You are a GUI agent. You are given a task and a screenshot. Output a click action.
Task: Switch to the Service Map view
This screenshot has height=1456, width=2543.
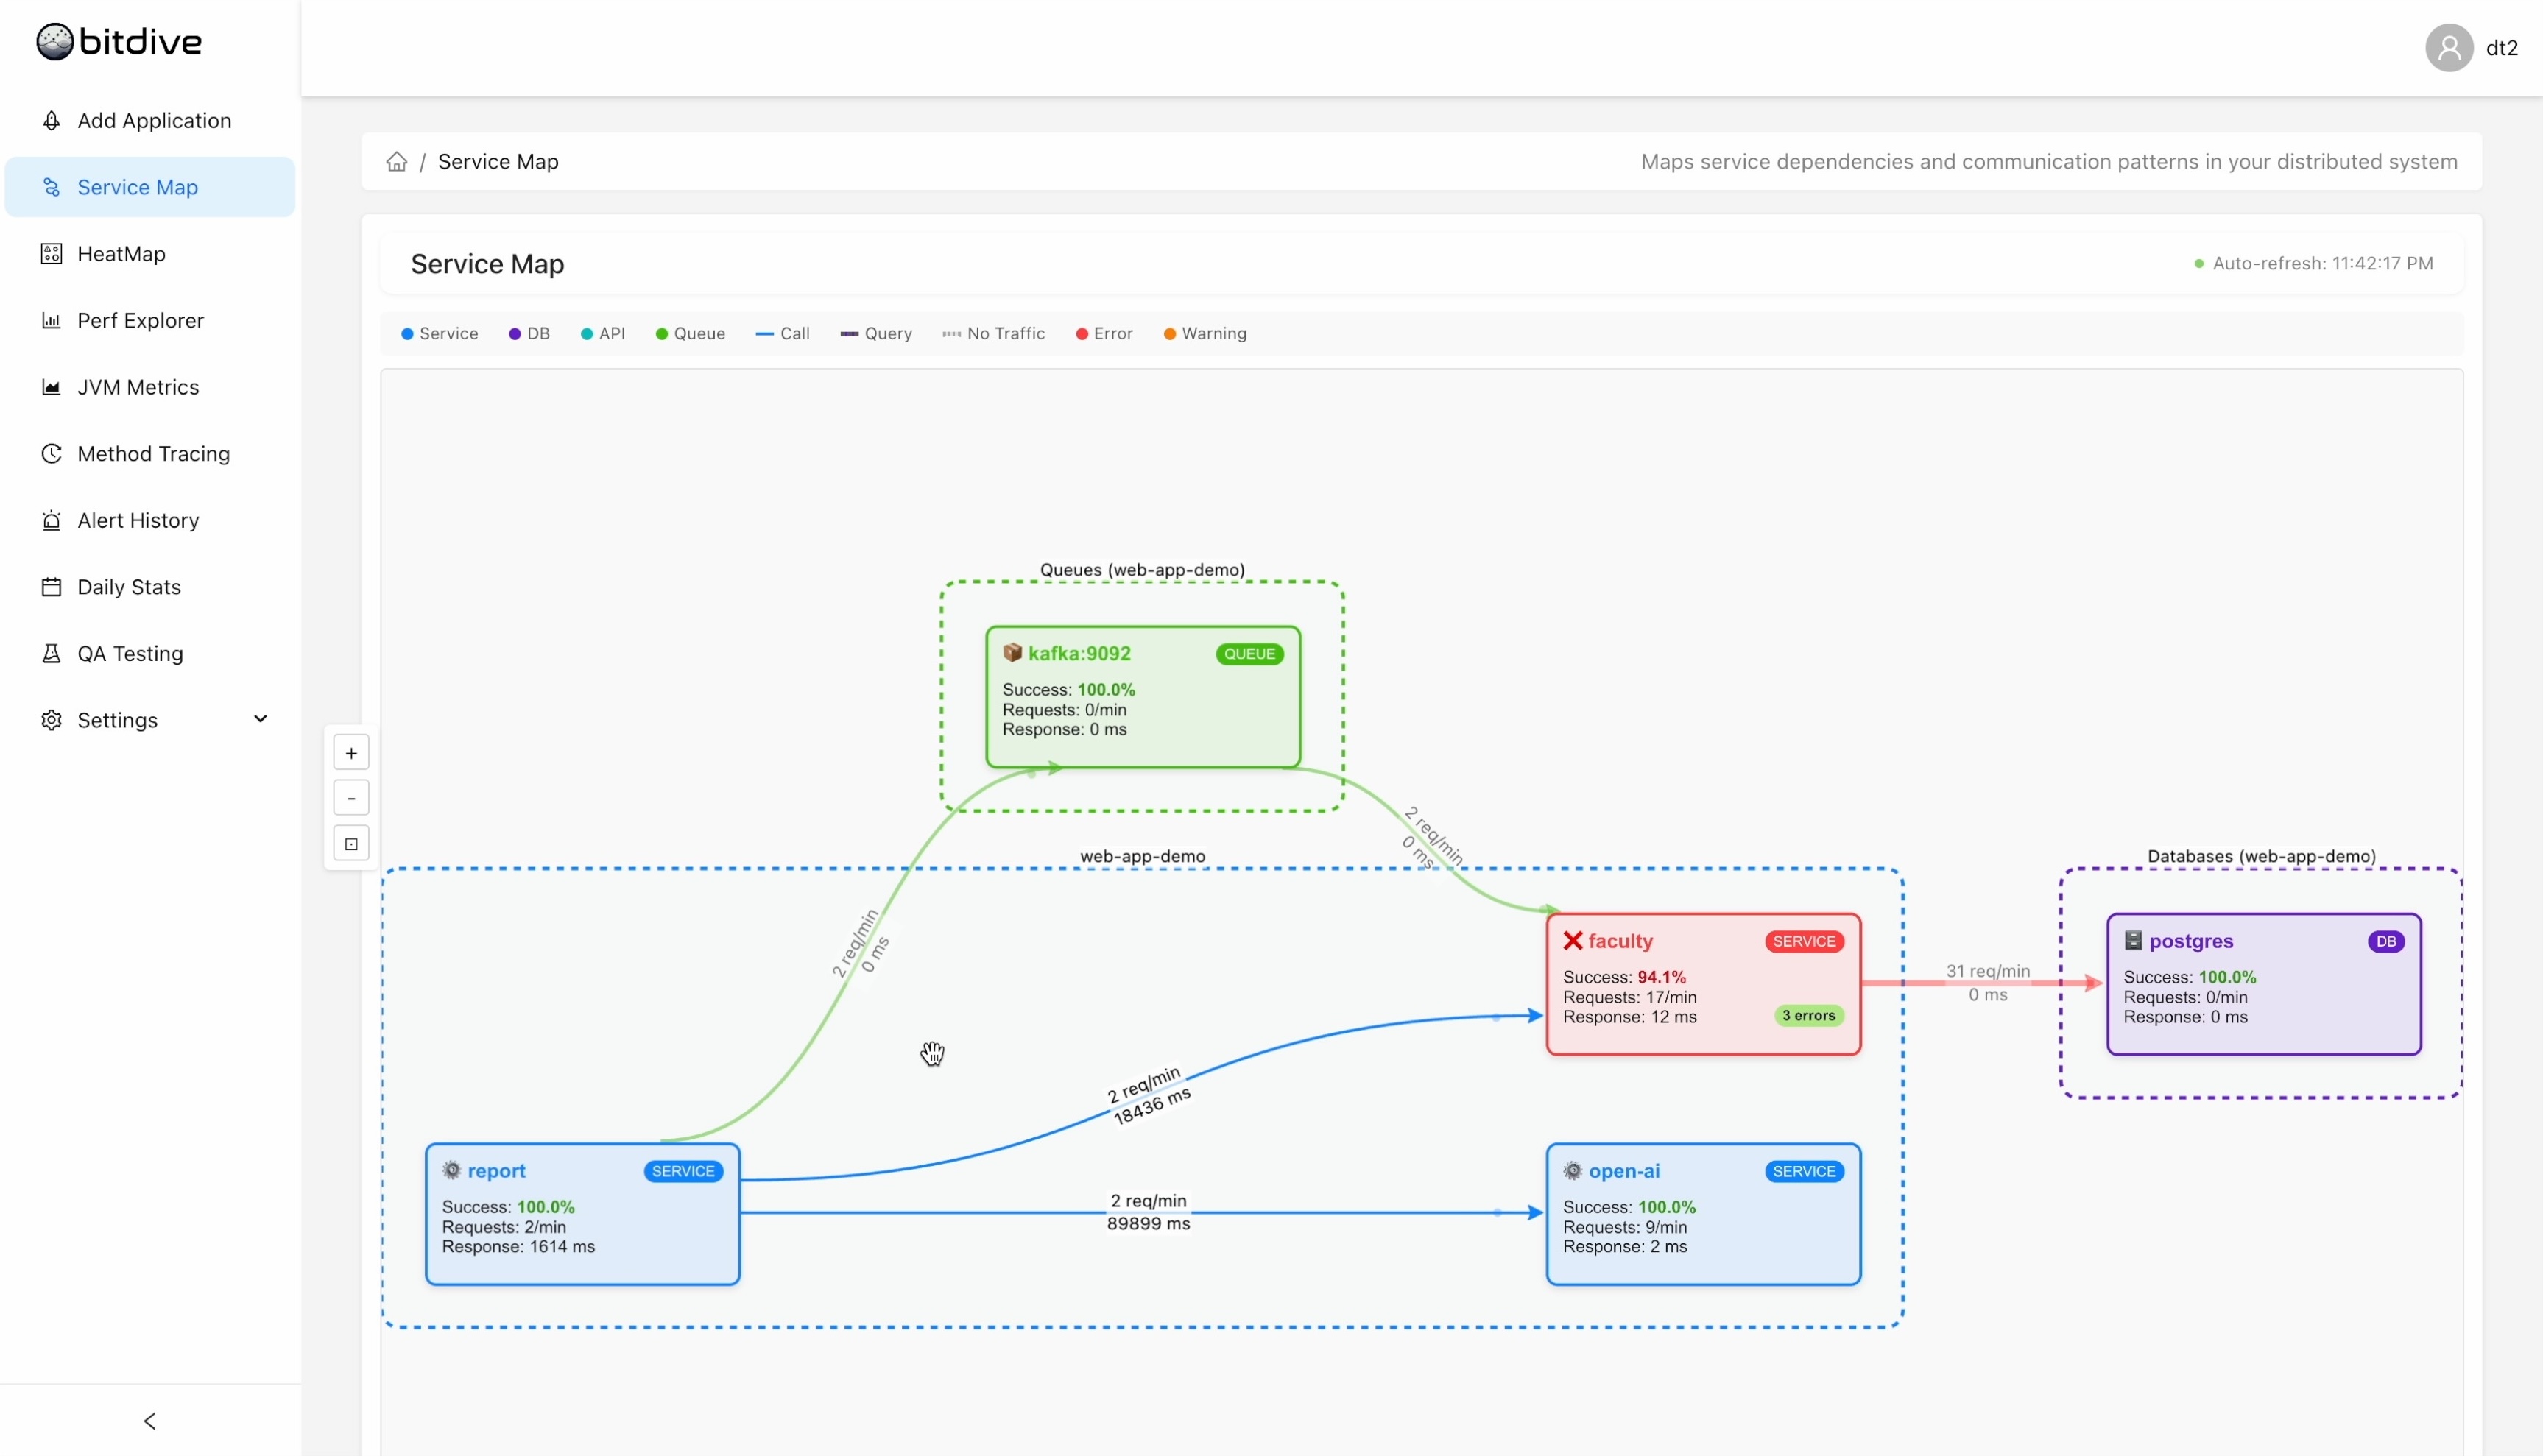tap(136, 187)
